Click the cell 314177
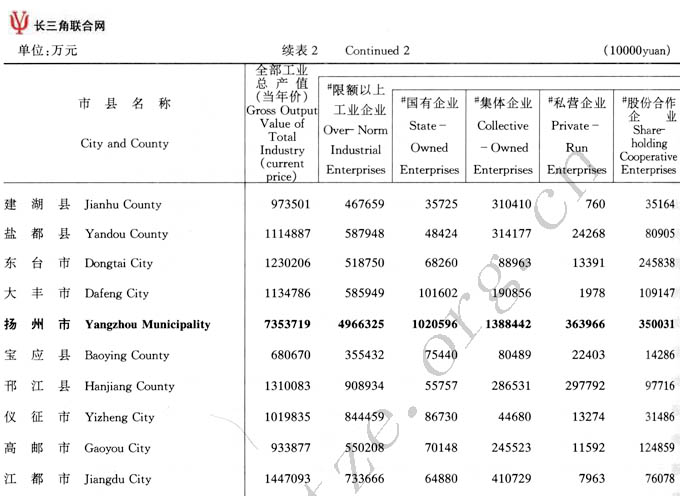The image size is (680, 496). (511, 234)
